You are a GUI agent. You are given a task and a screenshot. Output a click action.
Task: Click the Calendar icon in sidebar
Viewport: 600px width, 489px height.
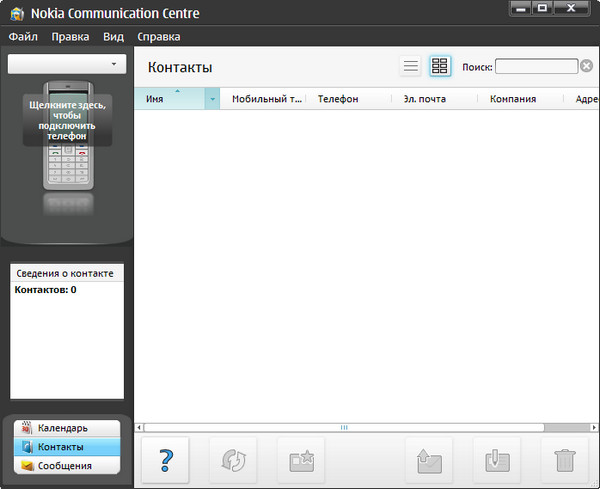coord(26,428)
